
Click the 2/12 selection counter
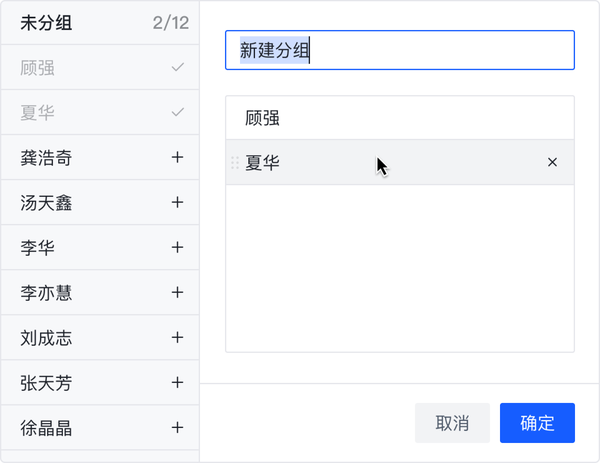tap(171, 23)
